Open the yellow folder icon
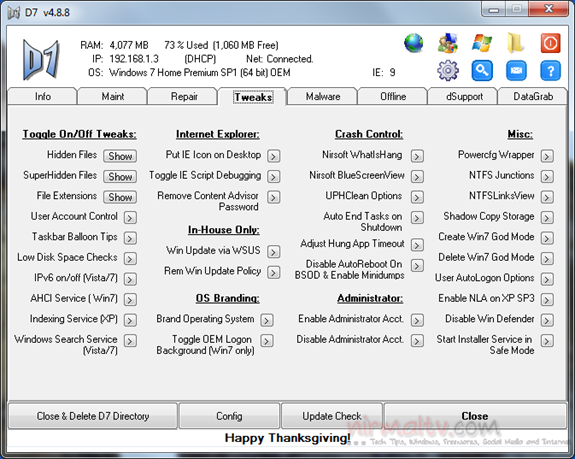This screenshot has width=575, height=459. [x=516, y=43]
